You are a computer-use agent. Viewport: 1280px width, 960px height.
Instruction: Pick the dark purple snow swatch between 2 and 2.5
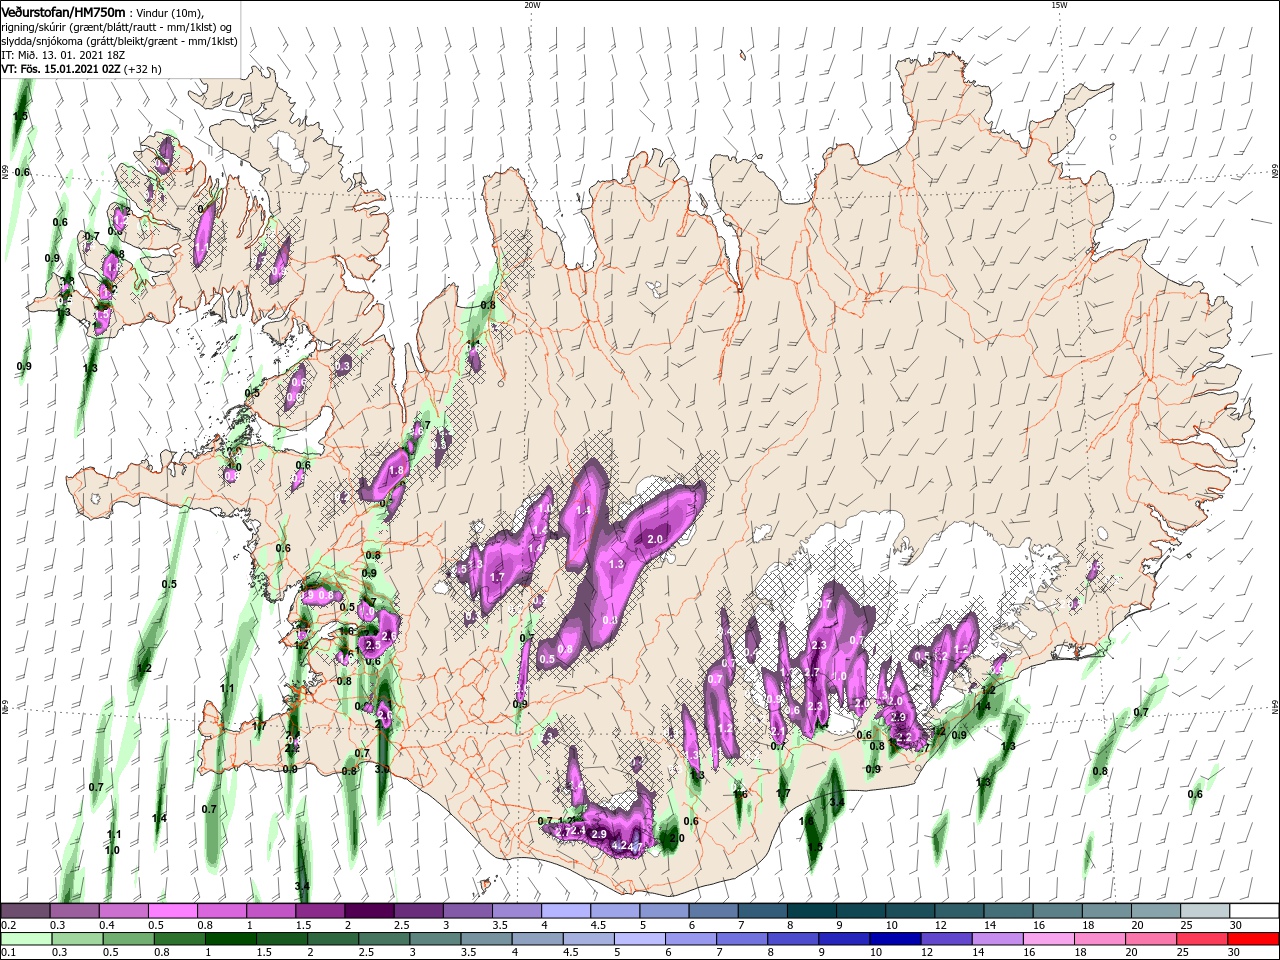pos(369,911)
